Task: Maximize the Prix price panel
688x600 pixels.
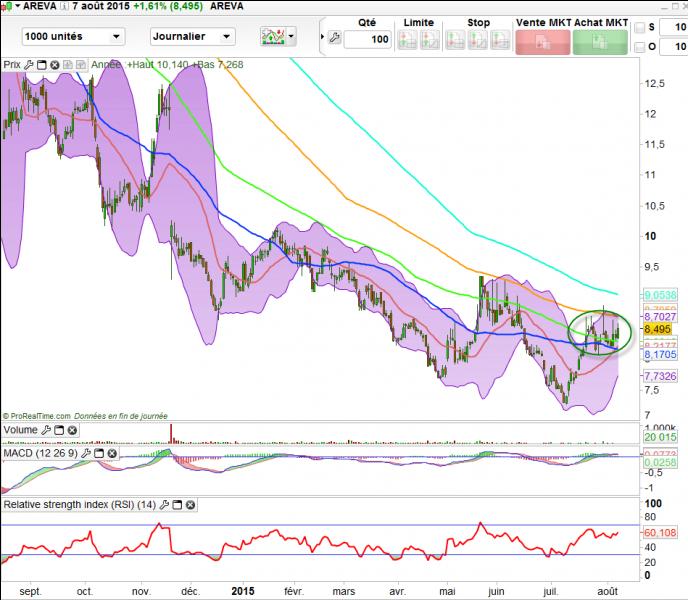Action: [42, 65]
